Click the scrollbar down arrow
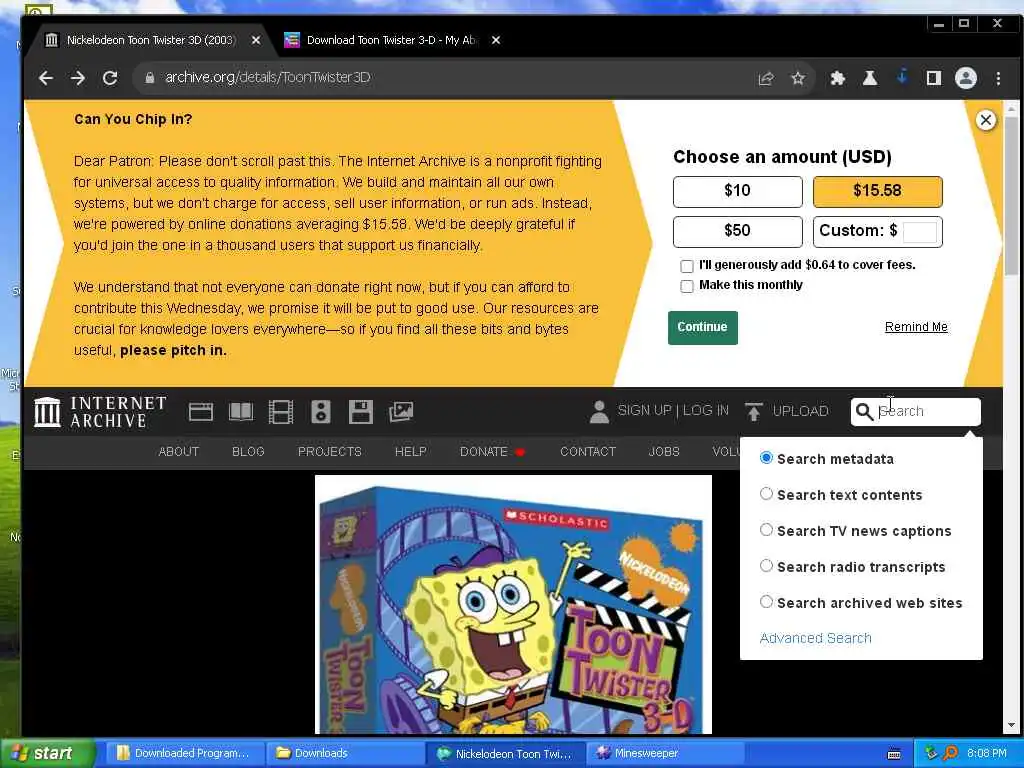Image resolution: width=1024 pixels, height=768 pixels. tap(1011, 726)
